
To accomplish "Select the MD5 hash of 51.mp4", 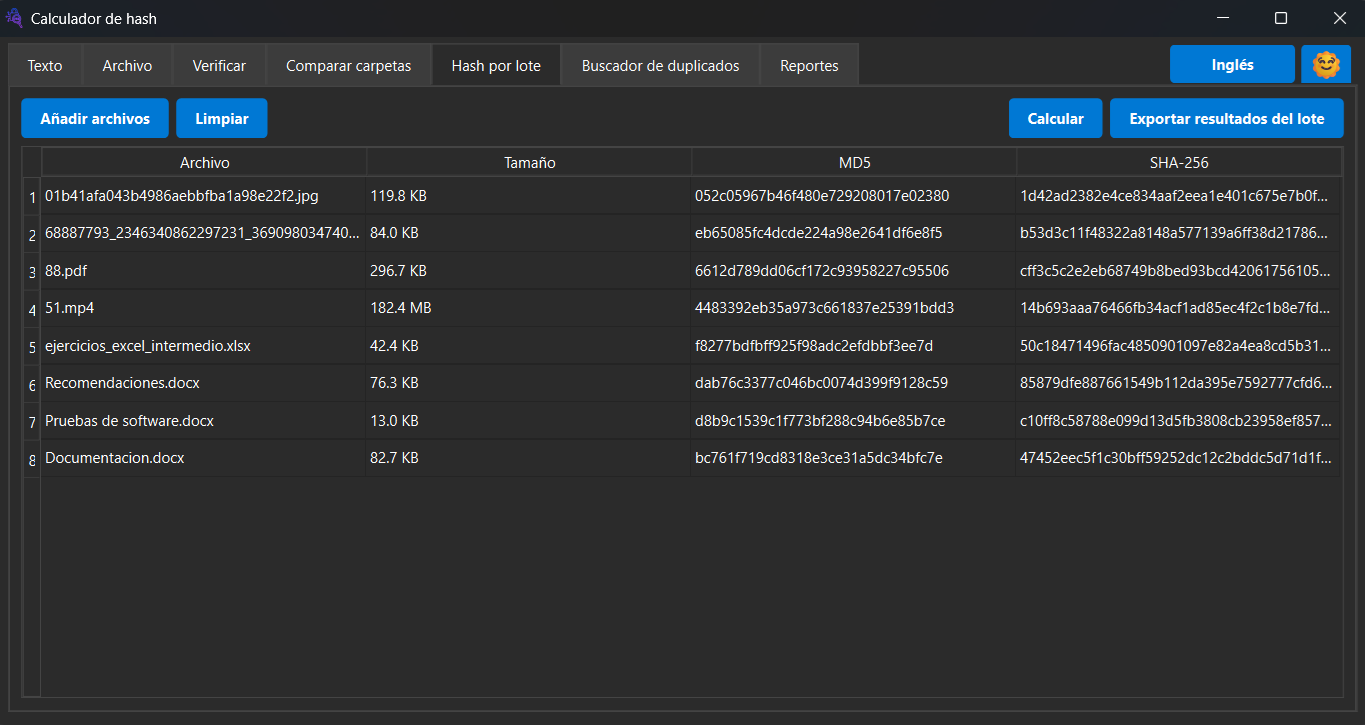I will 824,308.
